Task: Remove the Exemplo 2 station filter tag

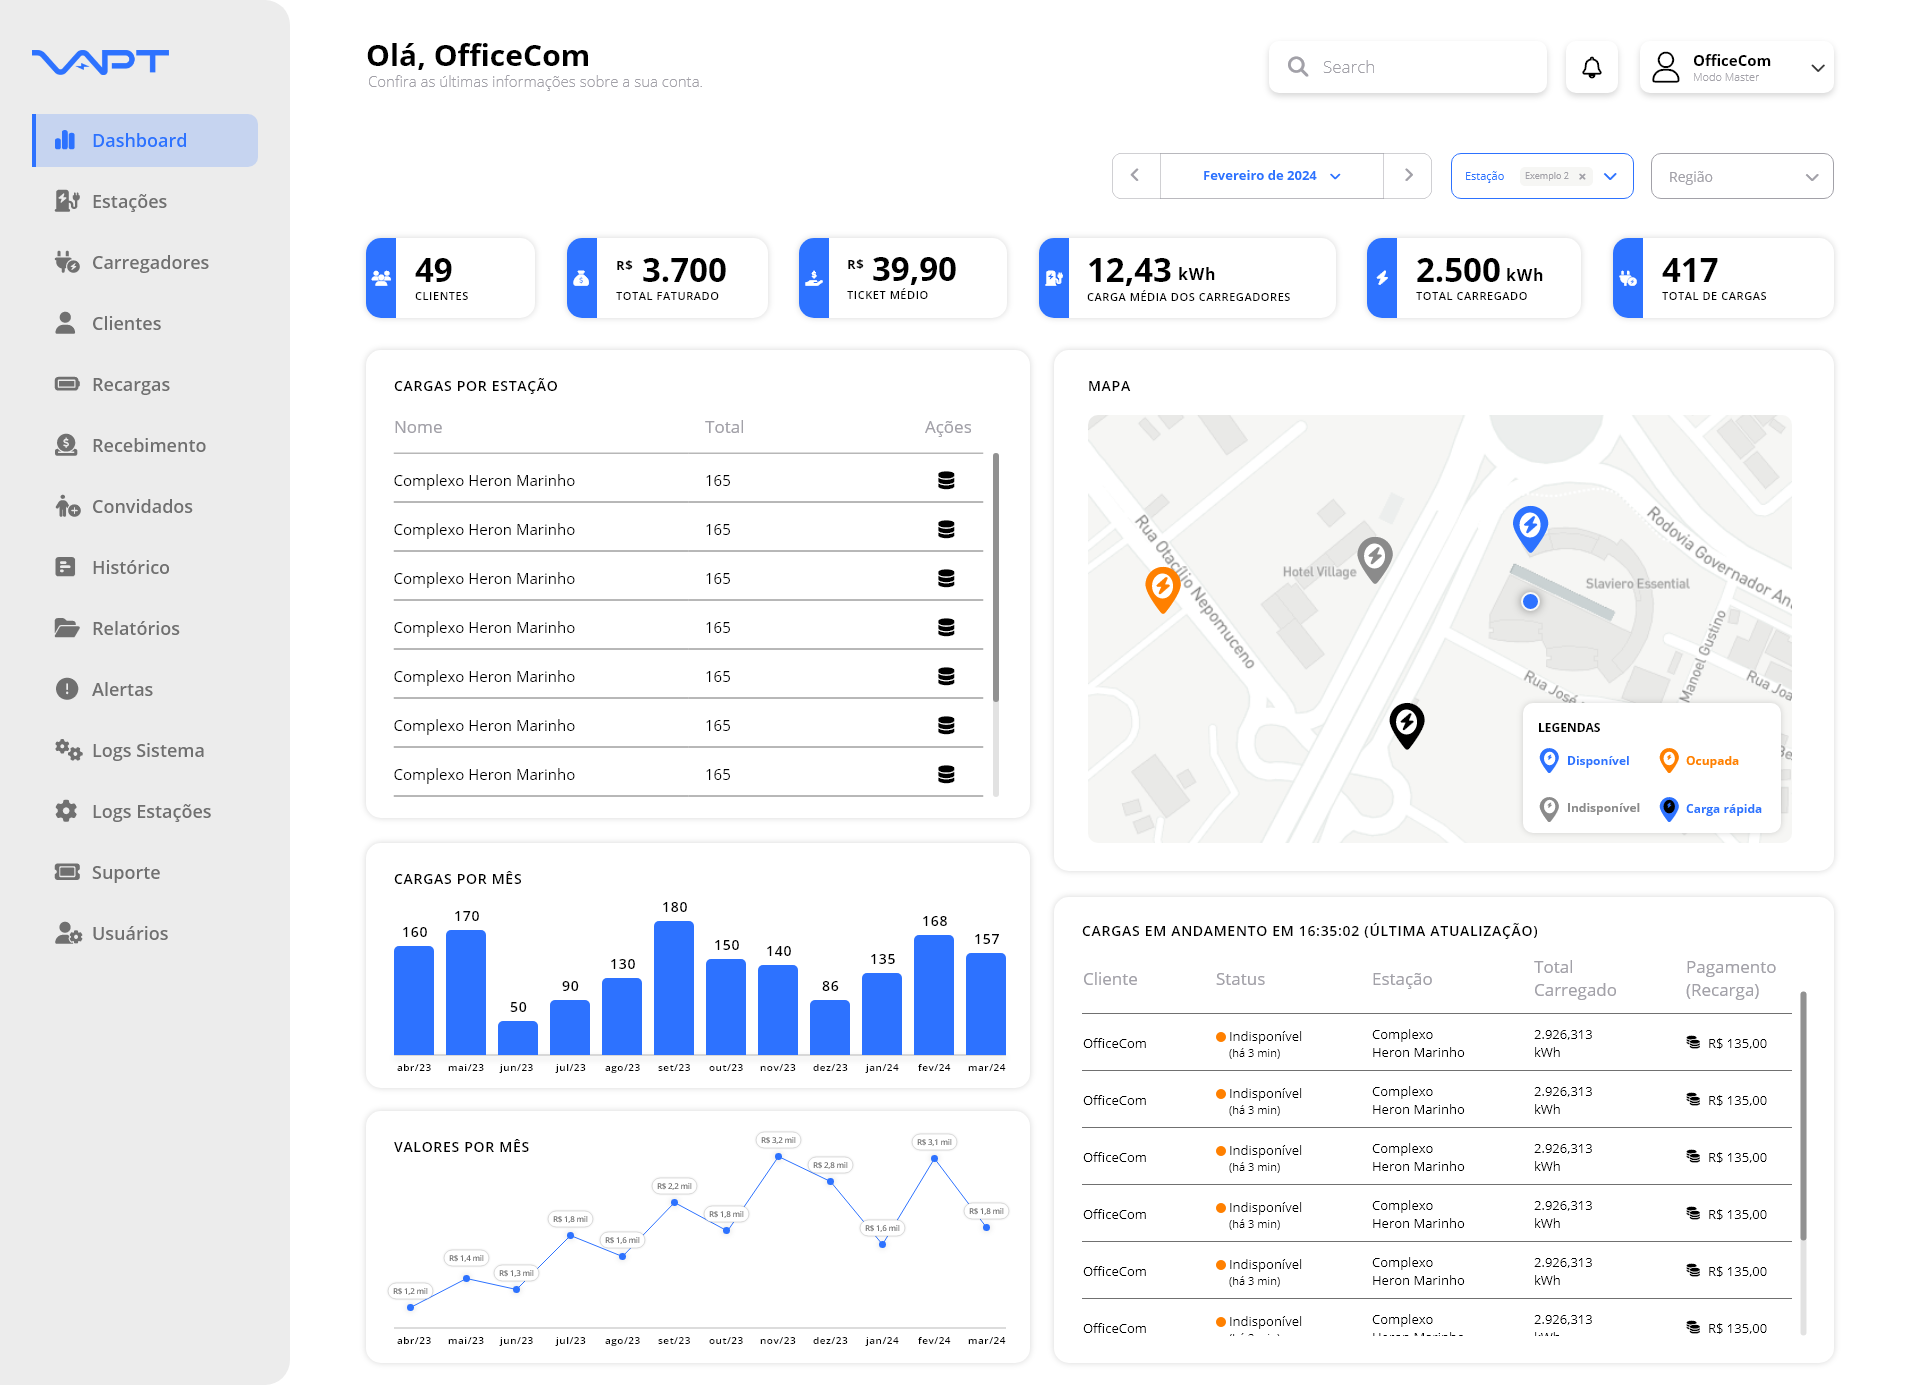Action: click(x=1582, y=177)
